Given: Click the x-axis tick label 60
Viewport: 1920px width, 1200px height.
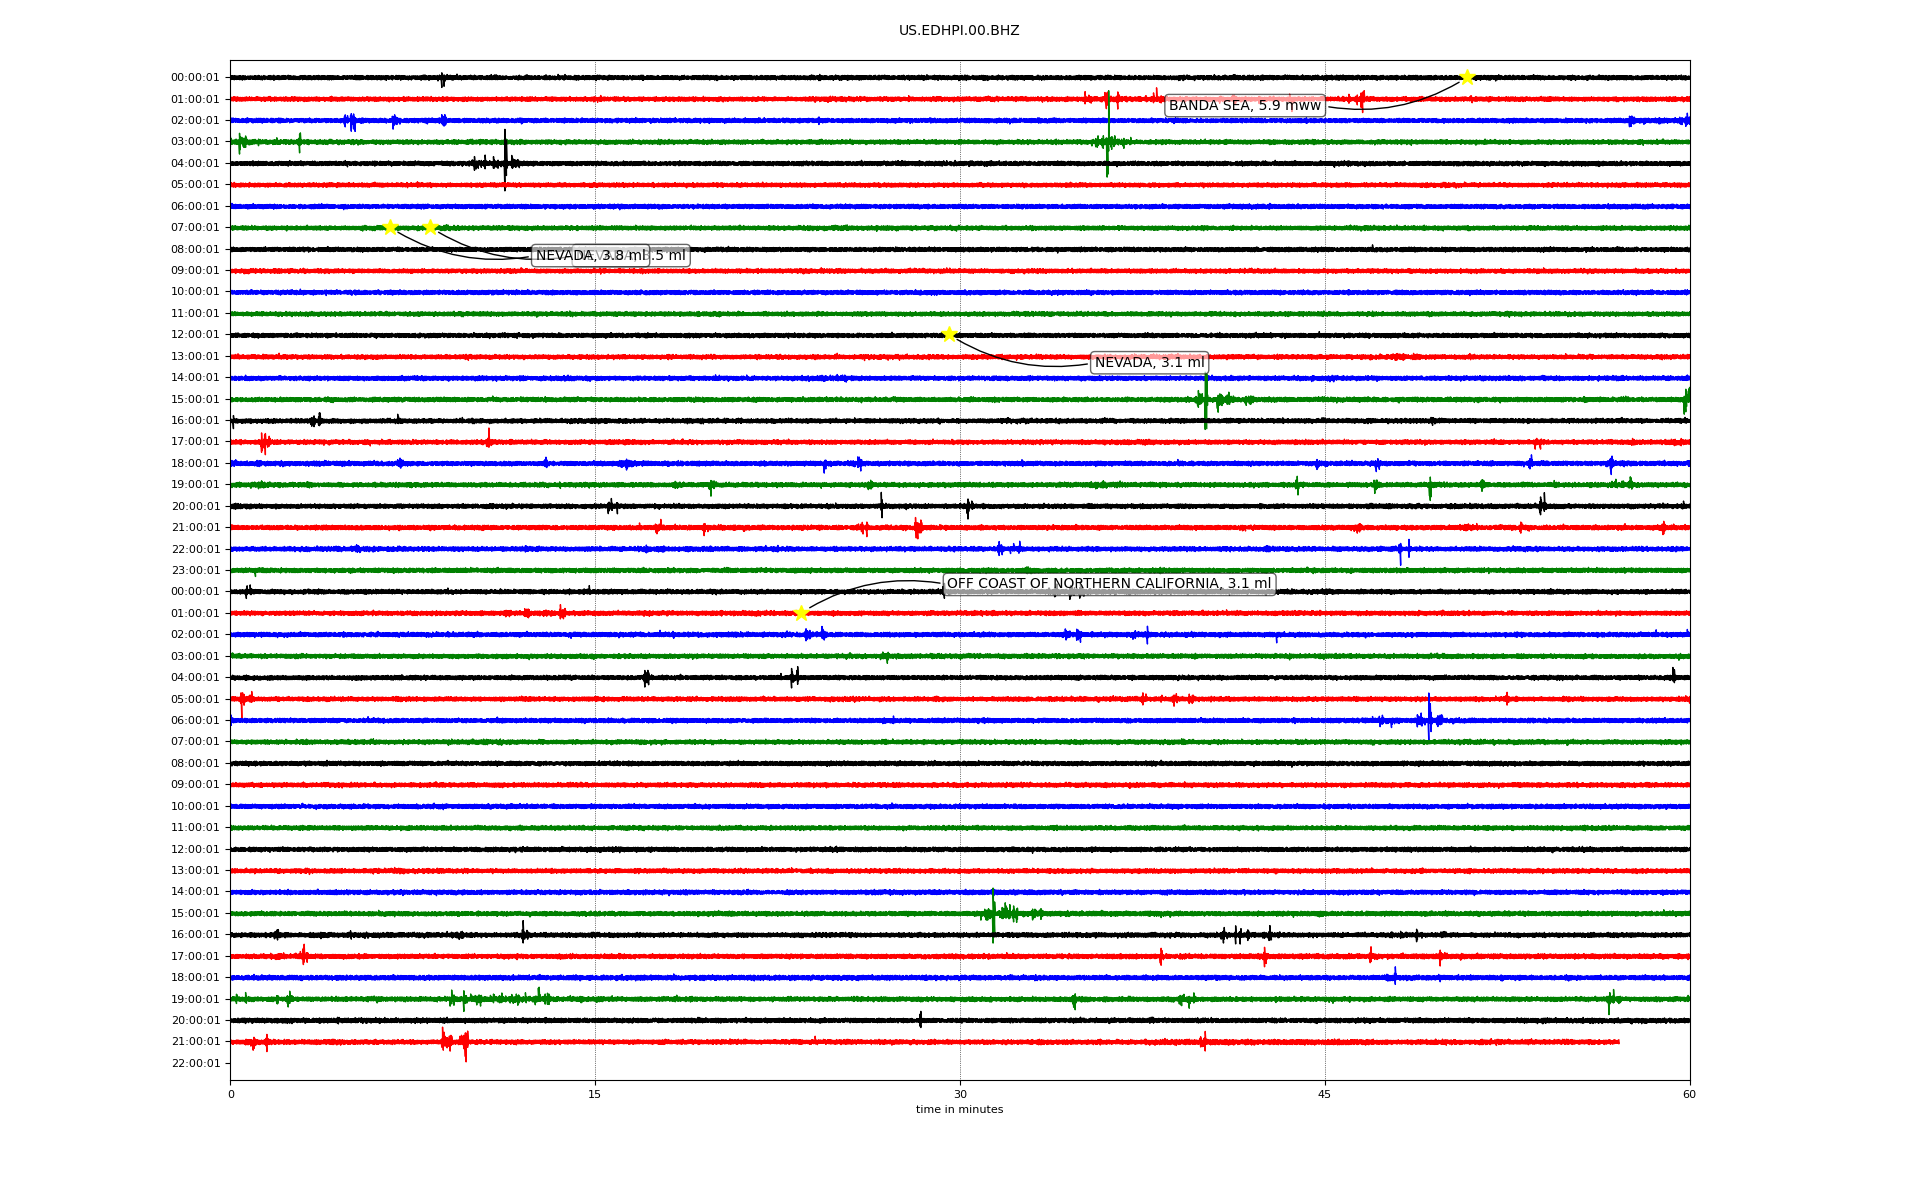Looking at the screenshot, I should [1689, 1094].
